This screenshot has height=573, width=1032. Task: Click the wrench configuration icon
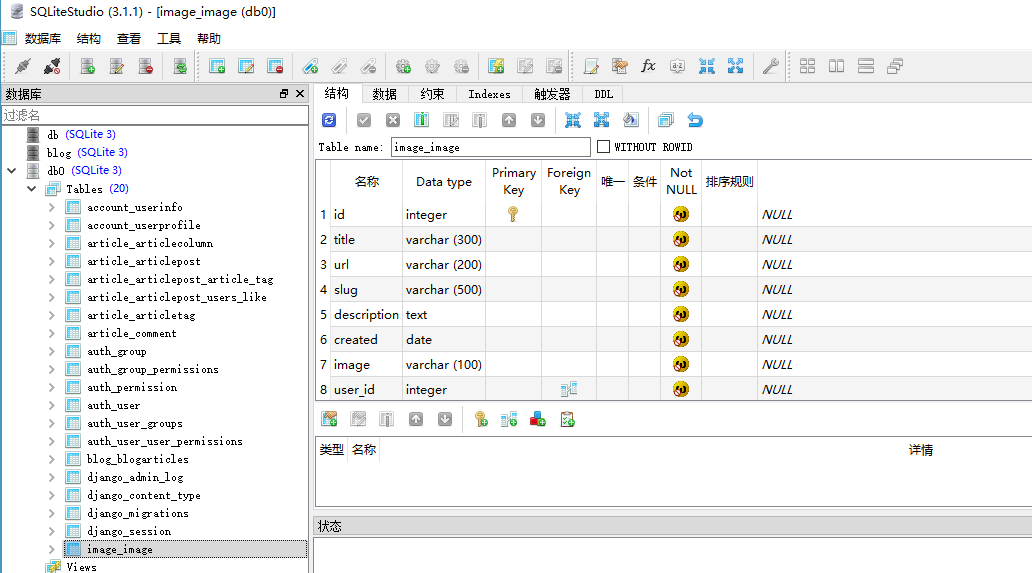point(769,66)
